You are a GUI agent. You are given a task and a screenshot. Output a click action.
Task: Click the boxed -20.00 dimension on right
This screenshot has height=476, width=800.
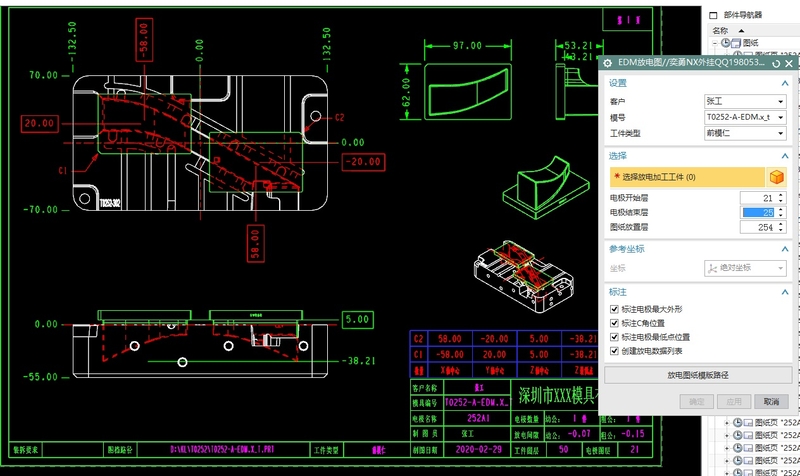click(x=363, y=162)
